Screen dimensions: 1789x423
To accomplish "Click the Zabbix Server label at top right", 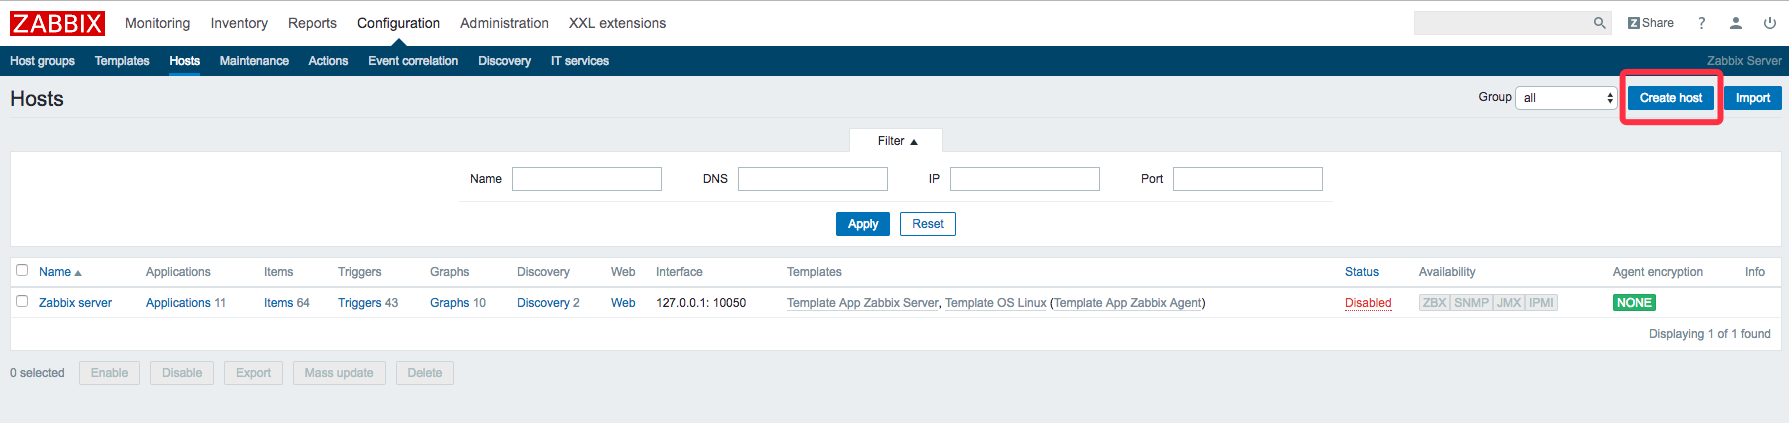I will (1744, 61).
